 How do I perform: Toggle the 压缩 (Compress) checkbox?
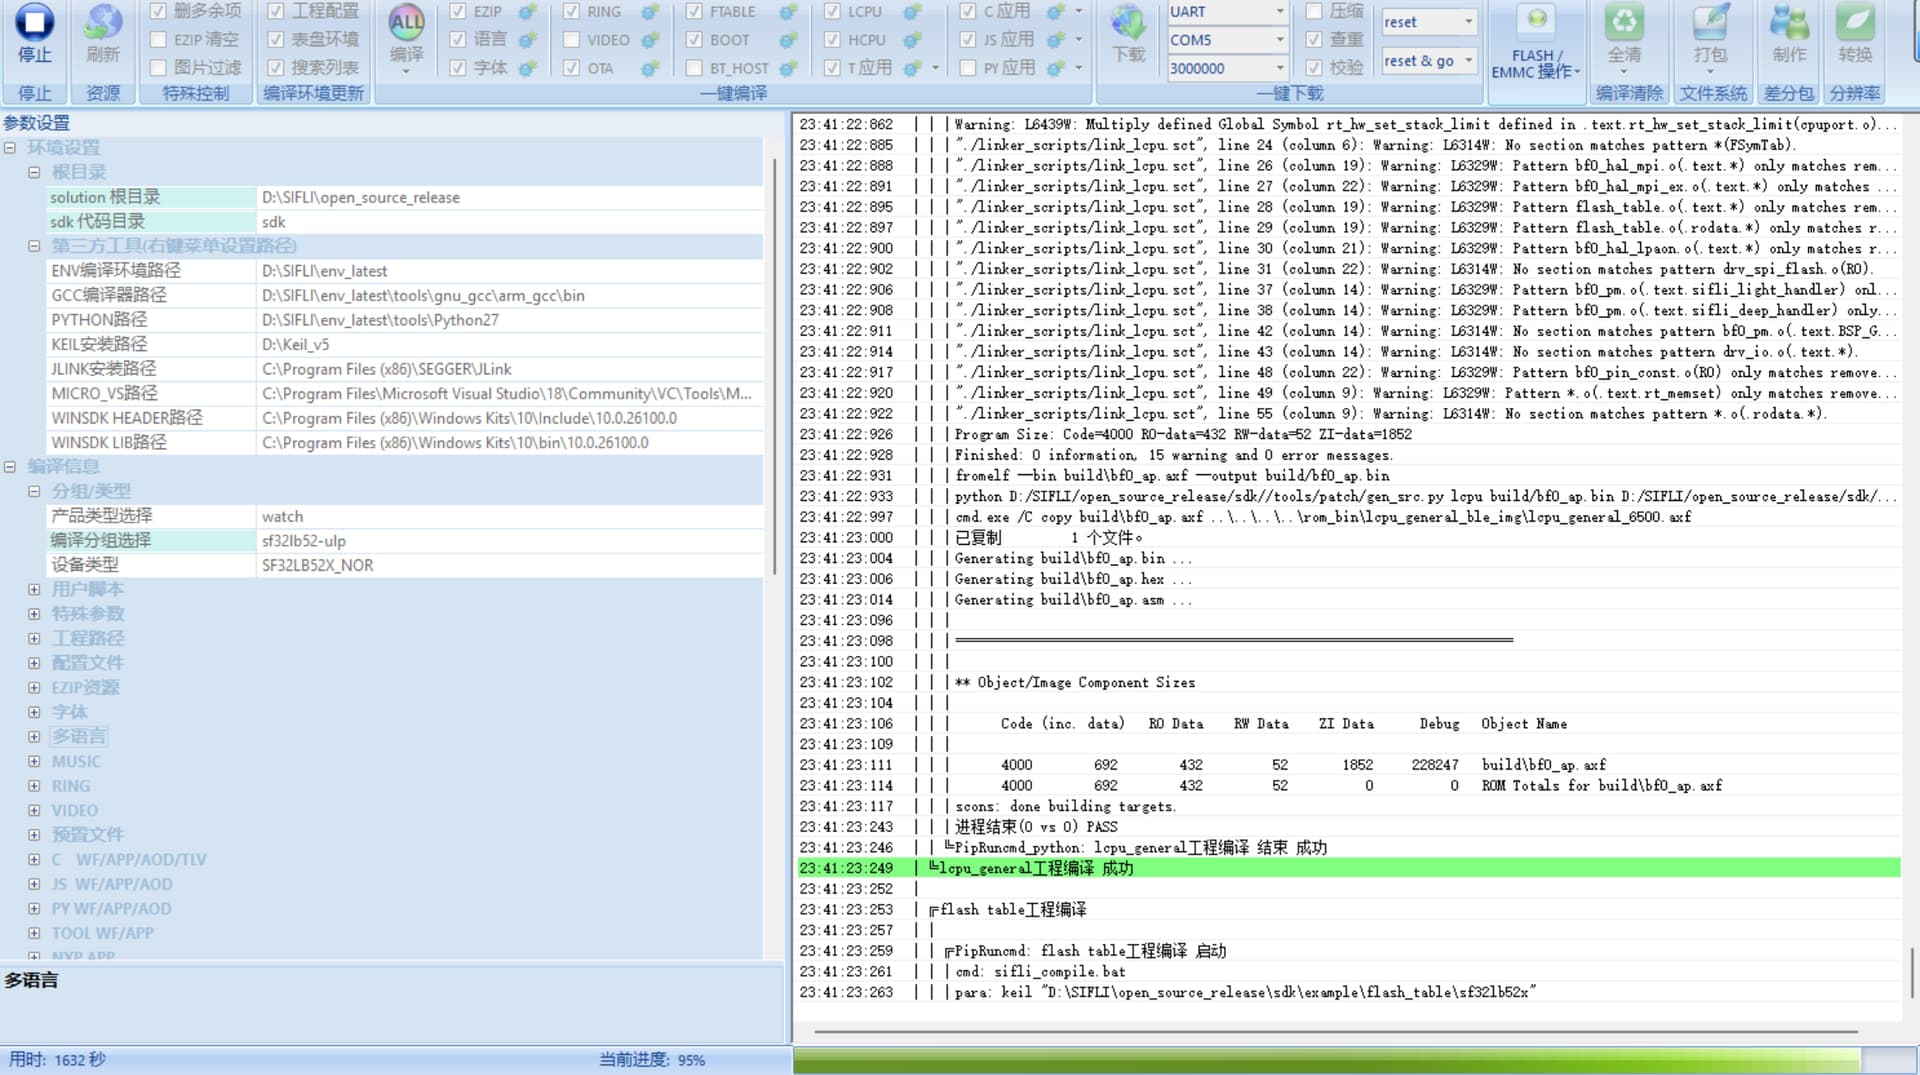pos(1314,12)
